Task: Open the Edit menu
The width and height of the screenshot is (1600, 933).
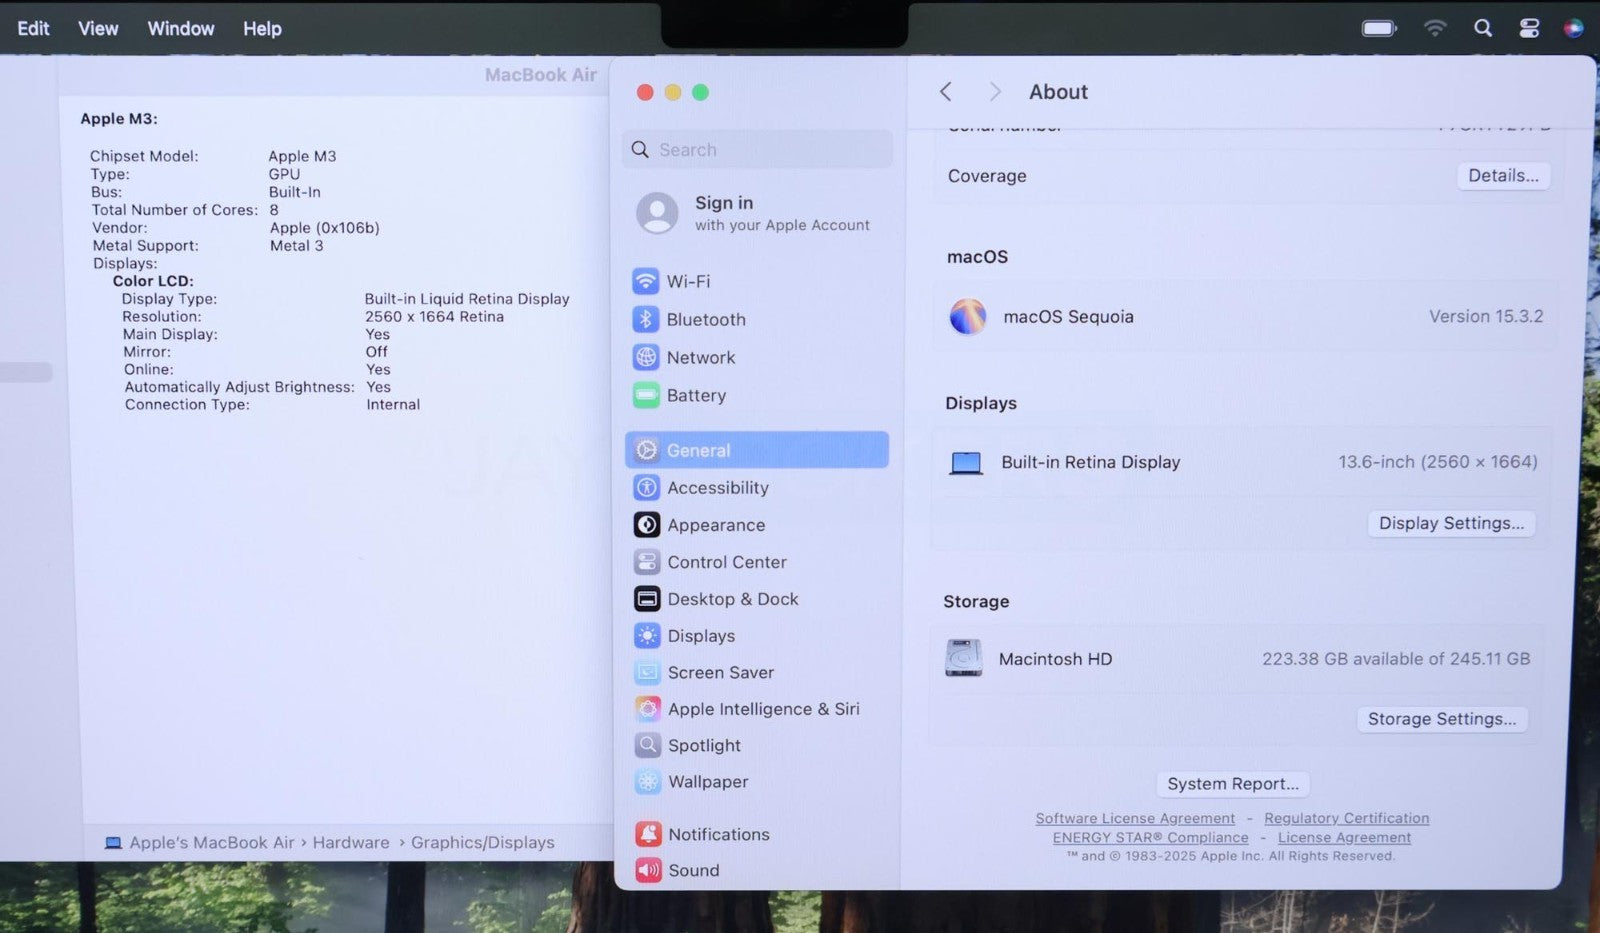Action: [x=33, y=28]
